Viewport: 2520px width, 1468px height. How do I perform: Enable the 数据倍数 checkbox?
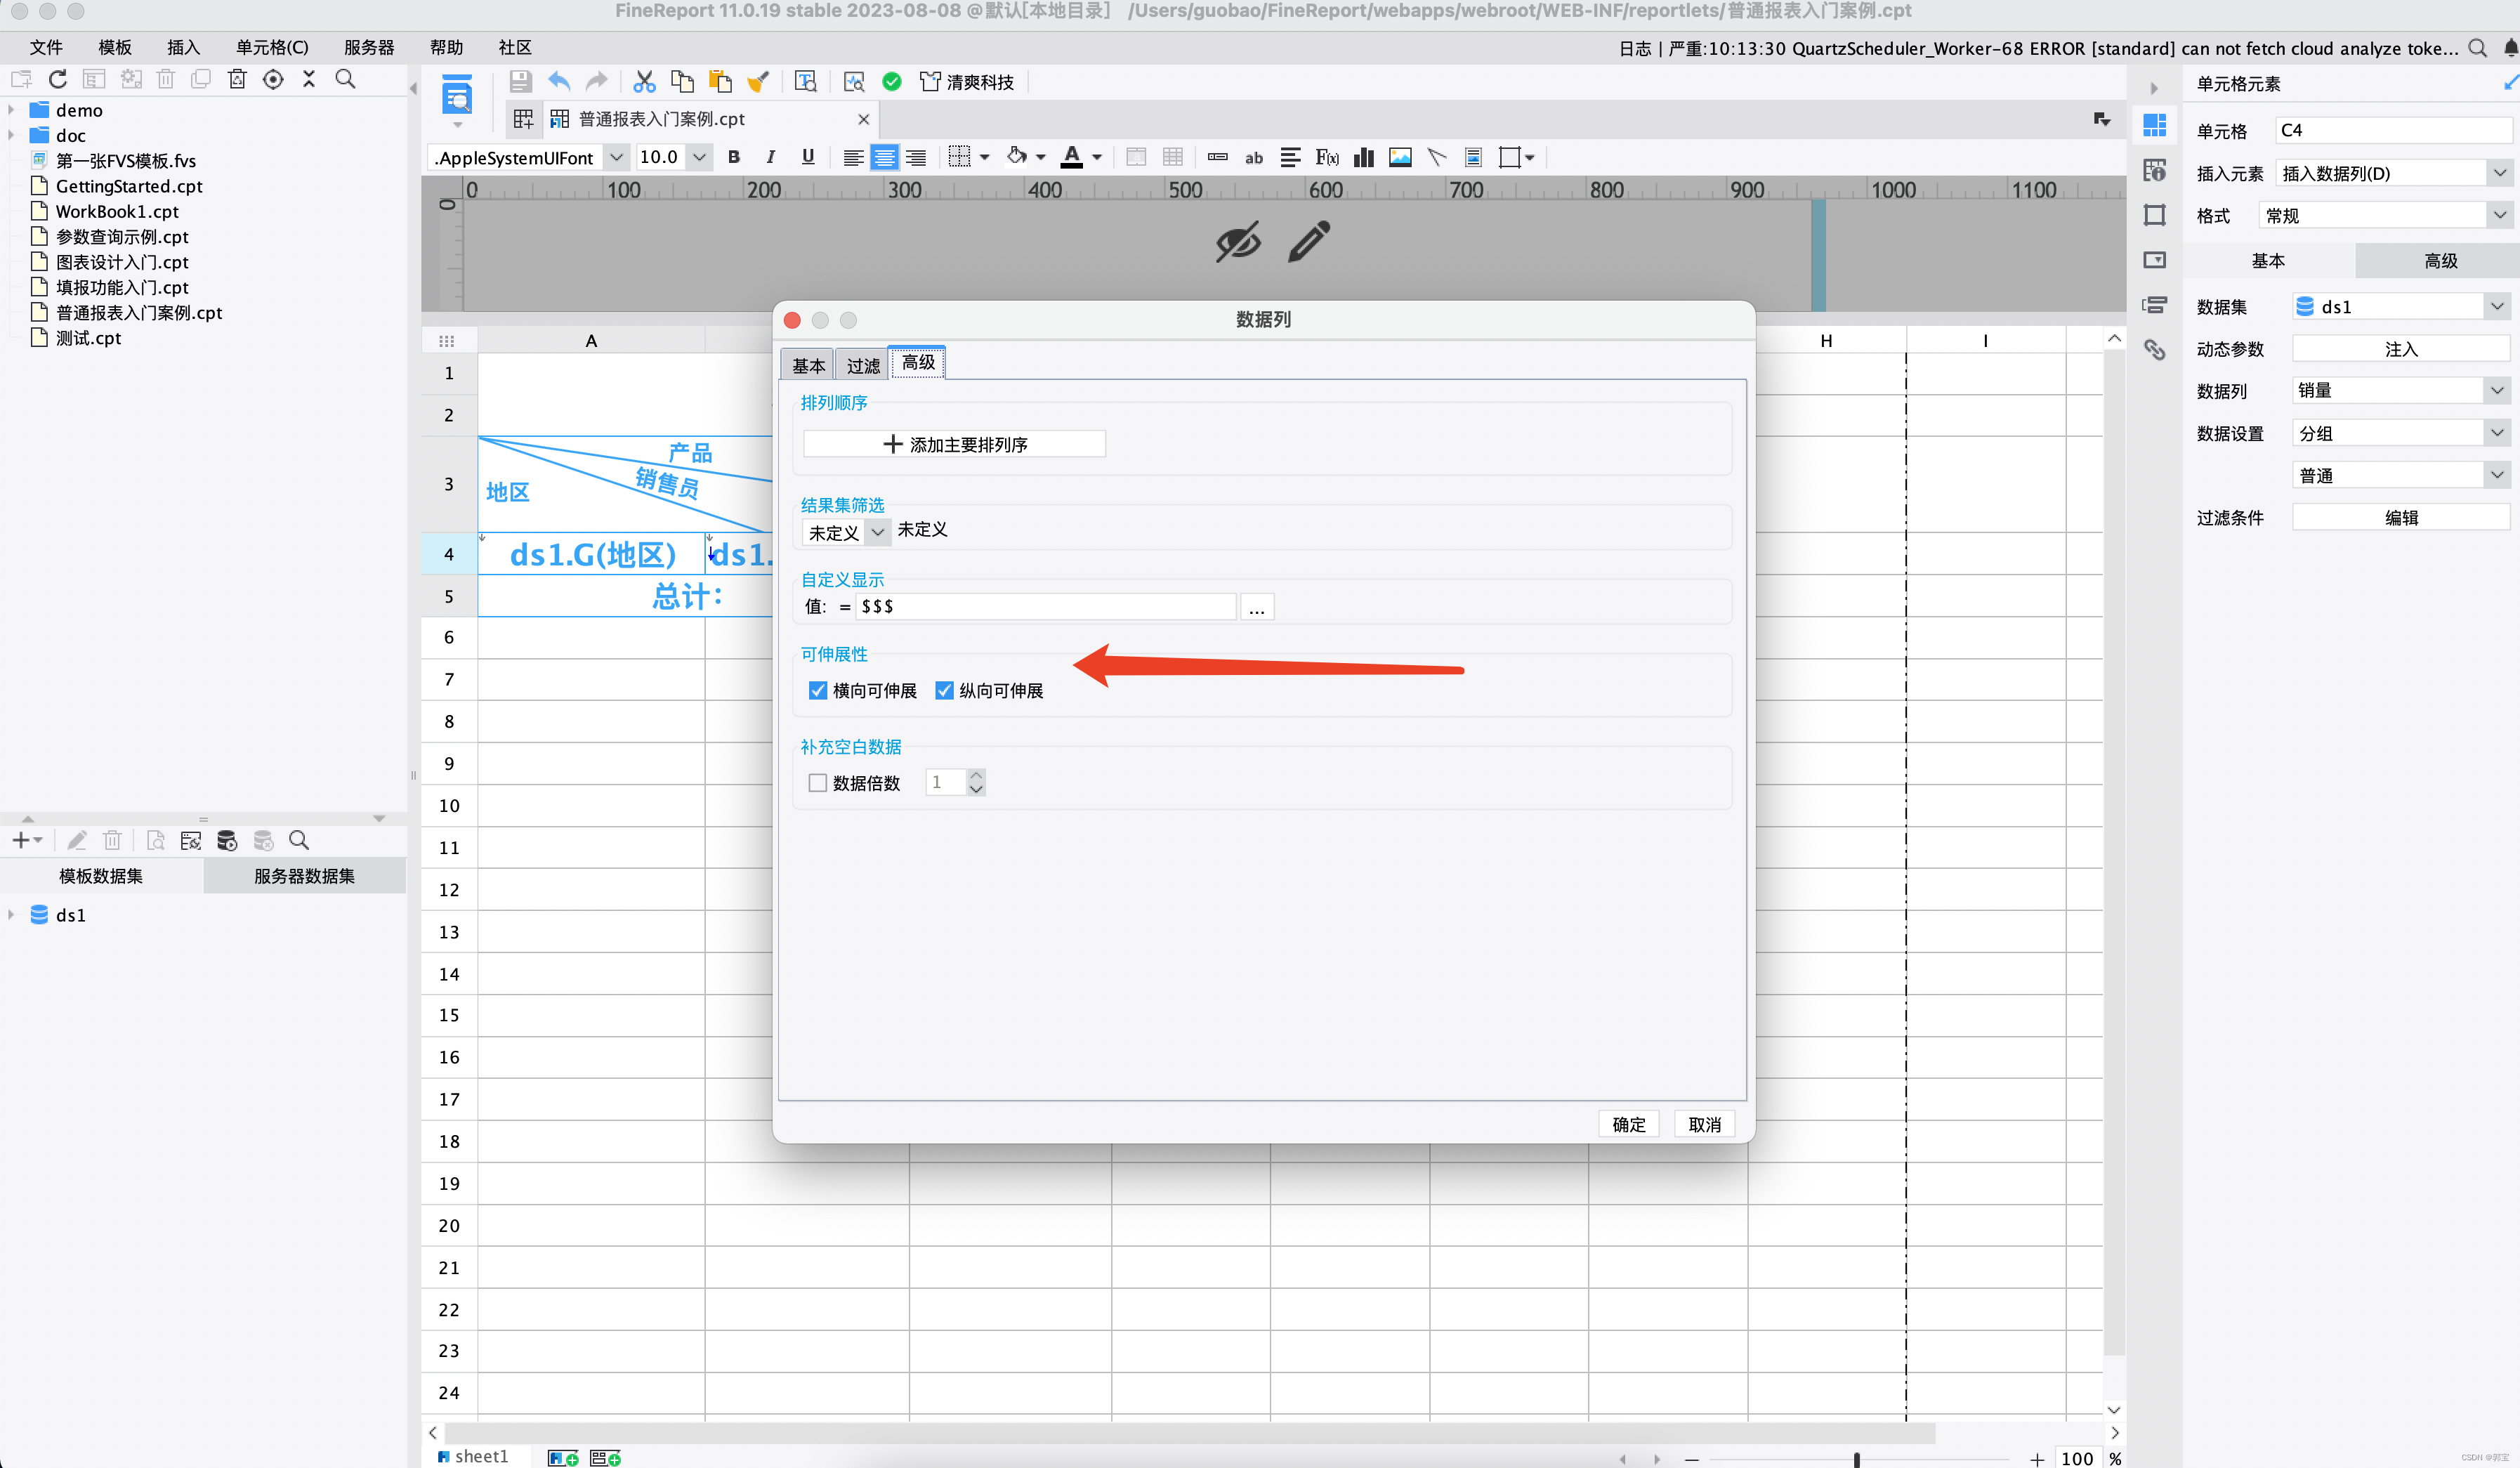[818, 783]
